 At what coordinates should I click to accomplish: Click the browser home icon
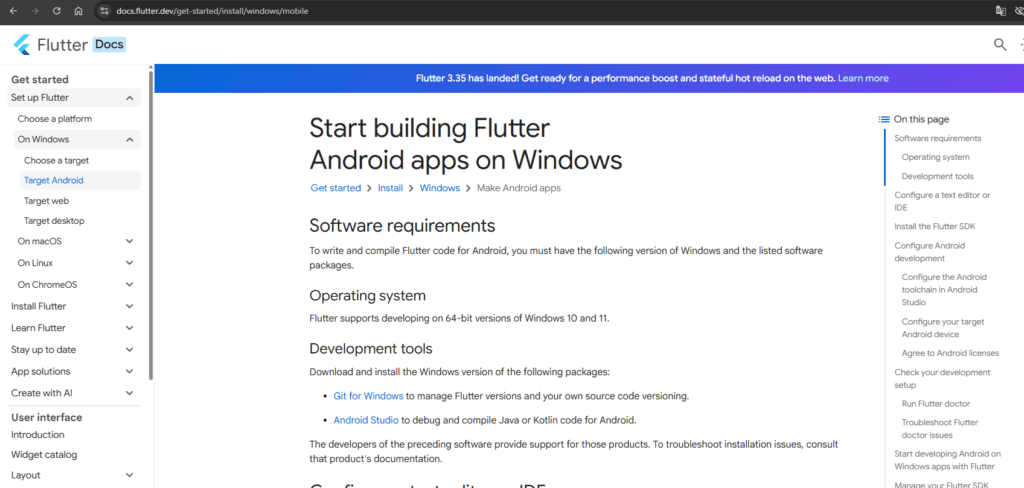[78, 11]
